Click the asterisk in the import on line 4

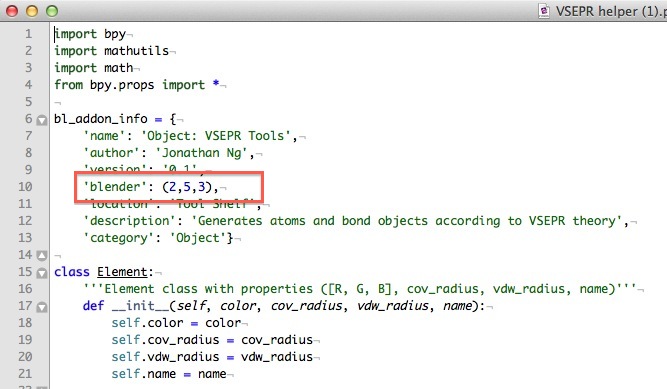(x=216, y=83)
